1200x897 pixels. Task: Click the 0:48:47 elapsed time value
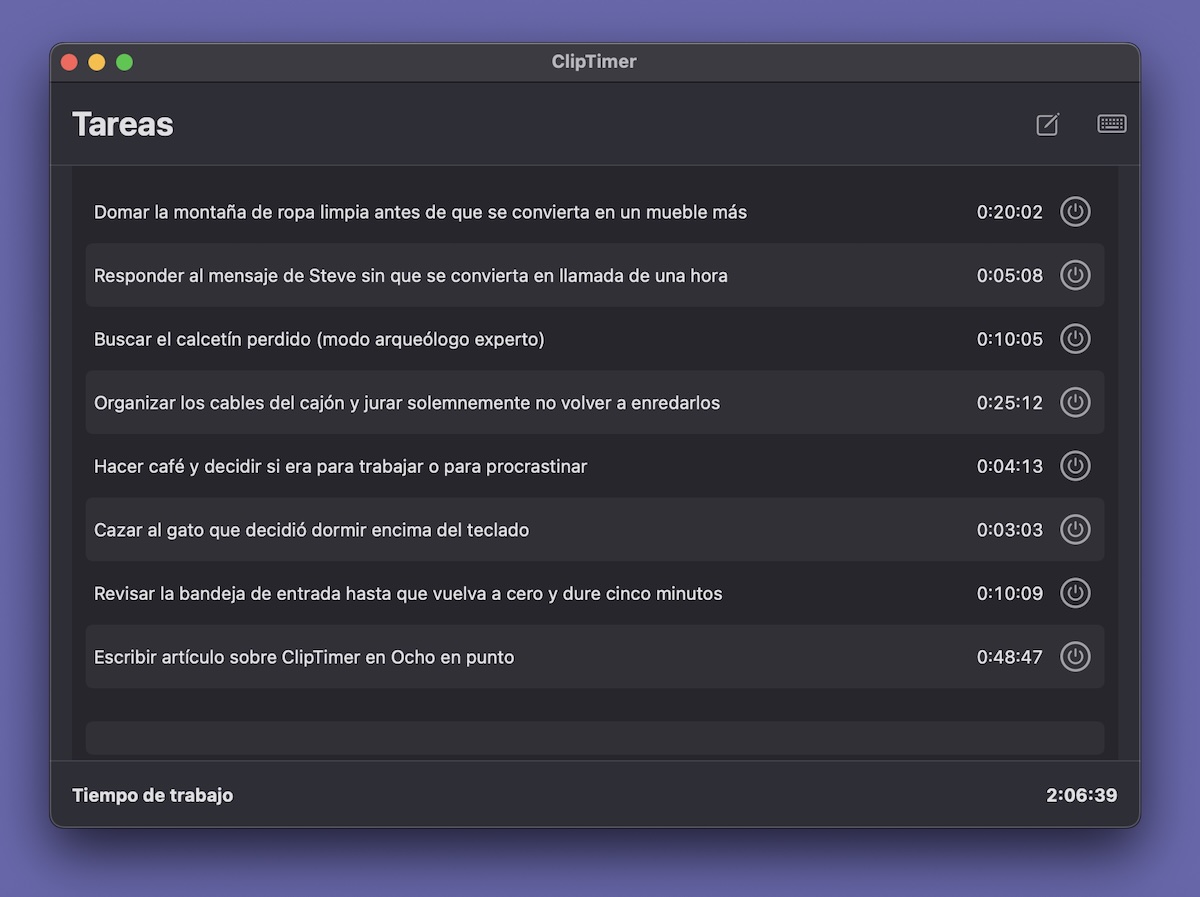tap(1010, 657)
